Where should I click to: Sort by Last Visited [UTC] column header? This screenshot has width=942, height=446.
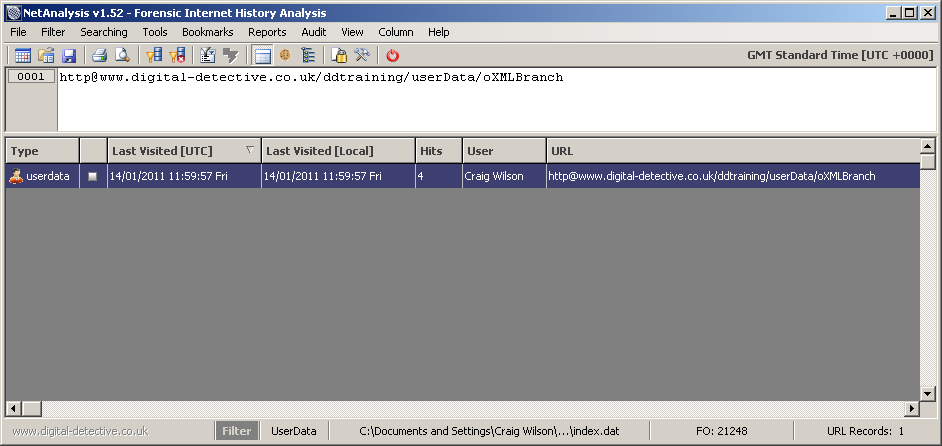click(184, 151)
